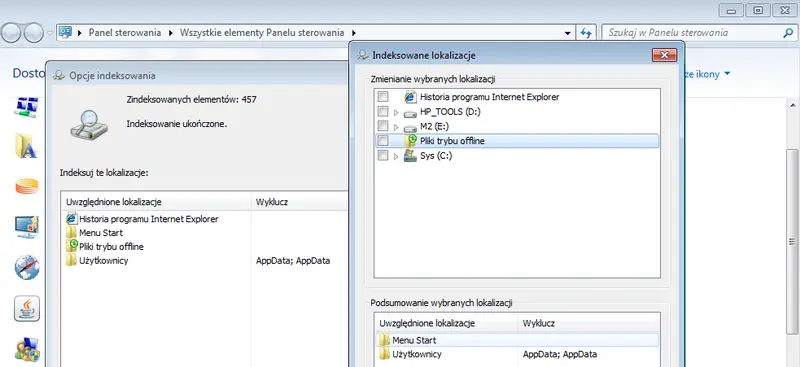Click the Panel sterowania breadcrumb
This screenshot has width=800, height=367.
[x=124, y=33]
